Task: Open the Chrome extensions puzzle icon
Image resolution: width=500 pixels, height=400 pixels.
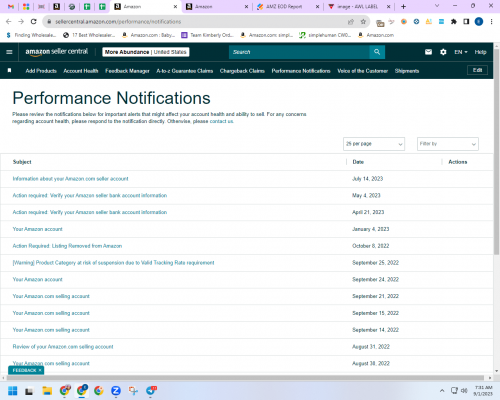Action: (x=454, y=22)
